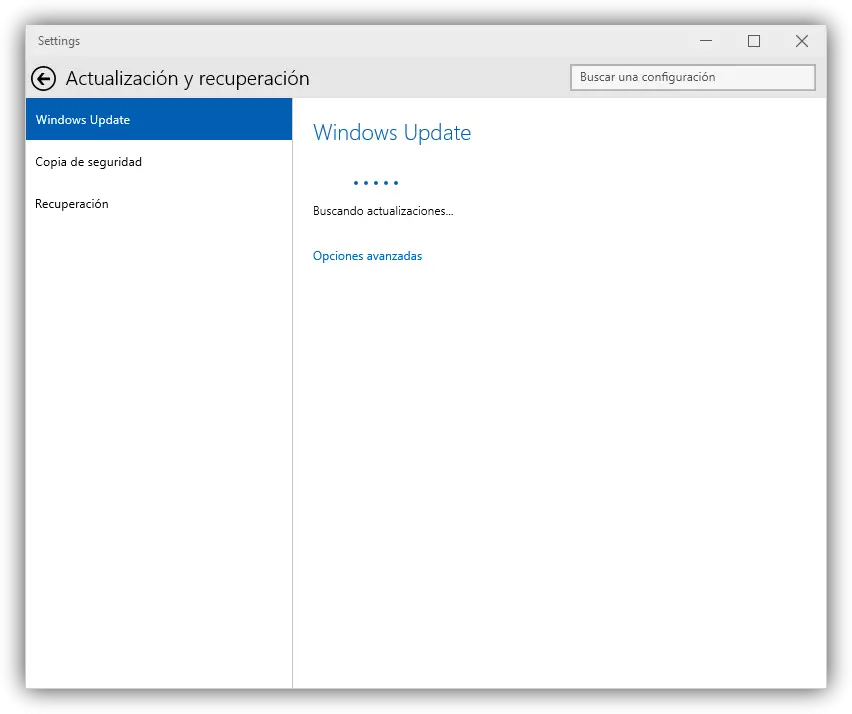This screenshot has height=714, width=852.
Task: Click the searching progress dots indicator
Action: coord(376,183)
